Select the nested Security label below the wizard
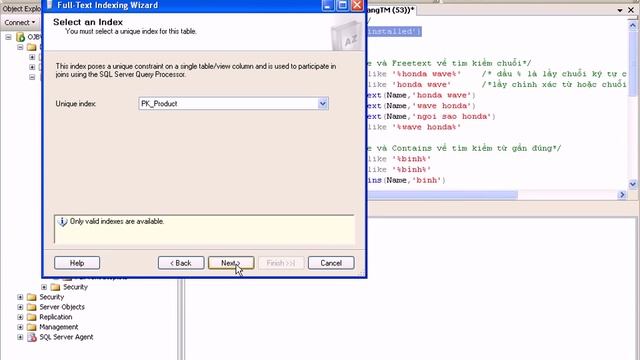Screen dimensions: 640x360 (x=76, y=287)
